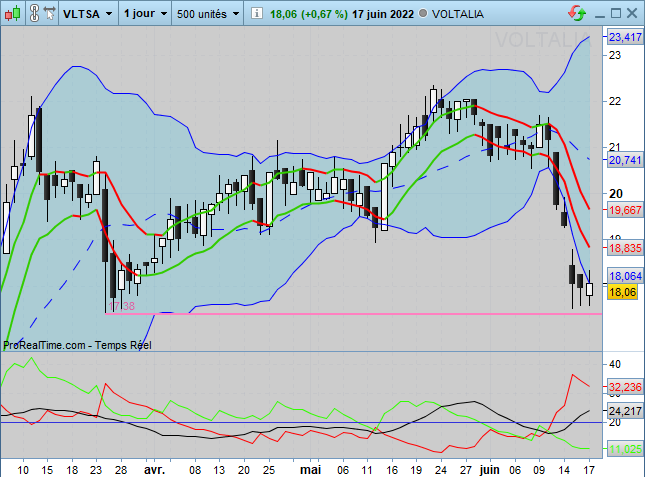645x477 pixels.
Task: Open the 500 unités dropdown
Action: (208, 14)
